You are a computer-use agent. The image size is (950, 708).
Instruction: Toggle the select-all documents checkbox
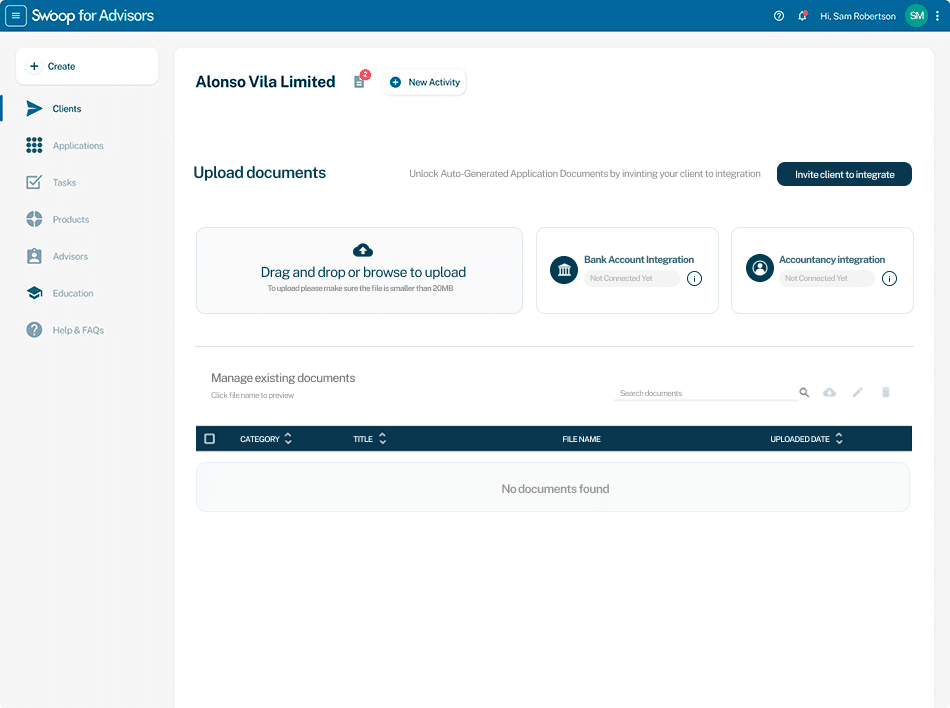(210, 439)
